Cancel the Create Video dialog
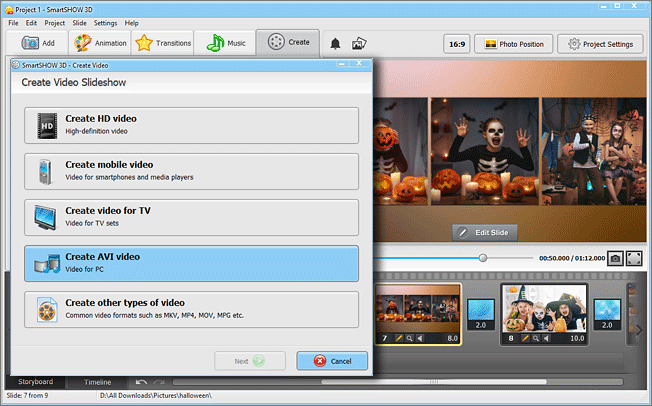Viewport: 652px width, 406px height. (x=332, y=361)
